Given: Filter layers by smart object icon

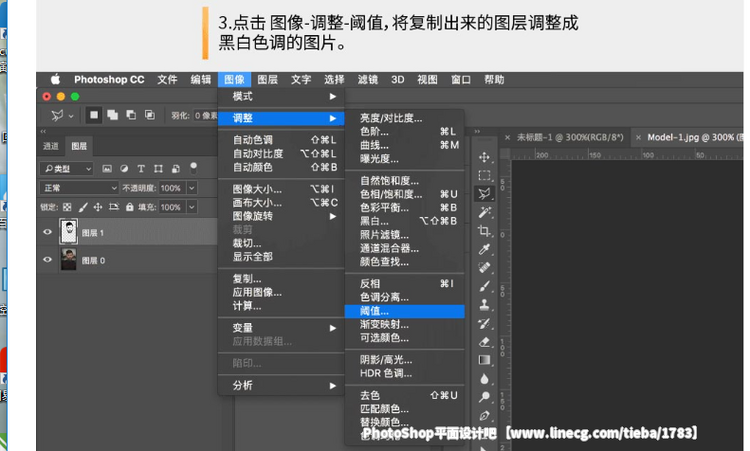Looking at the screenshot, I should 176,168.
